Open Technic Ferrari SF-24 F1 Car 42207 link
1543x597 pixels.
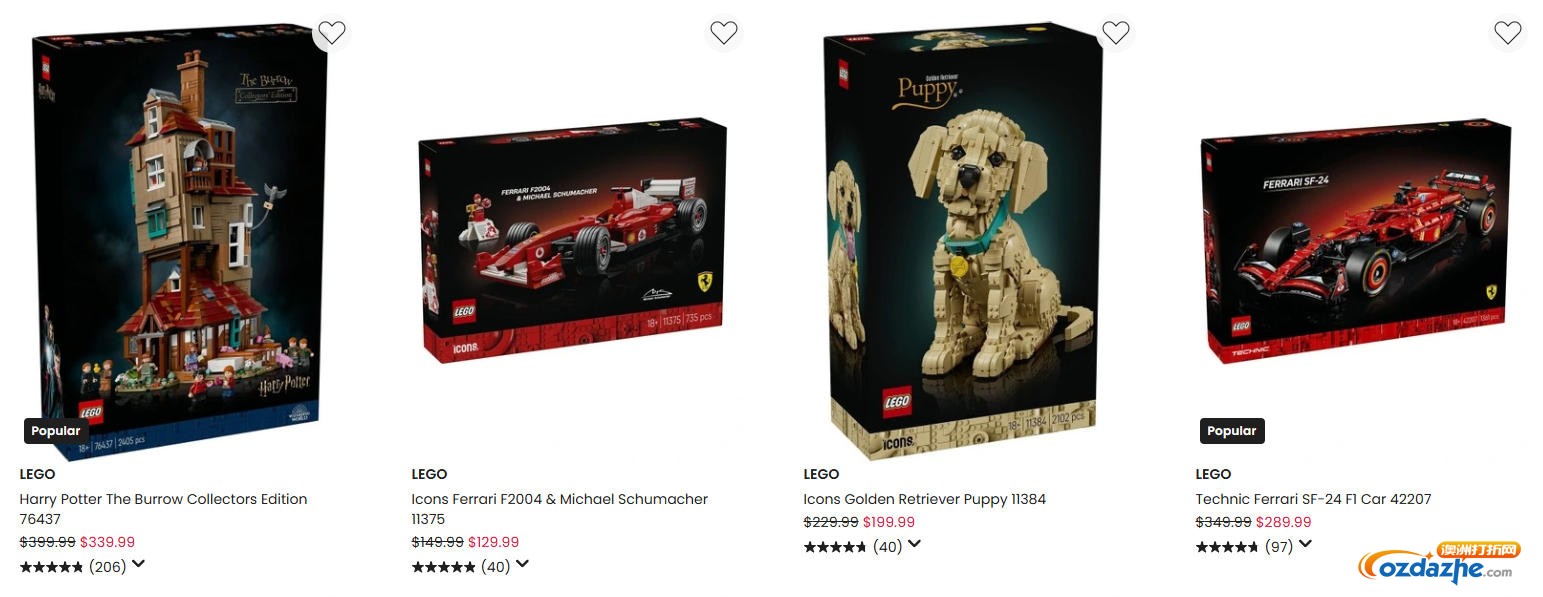point(1313,499)
